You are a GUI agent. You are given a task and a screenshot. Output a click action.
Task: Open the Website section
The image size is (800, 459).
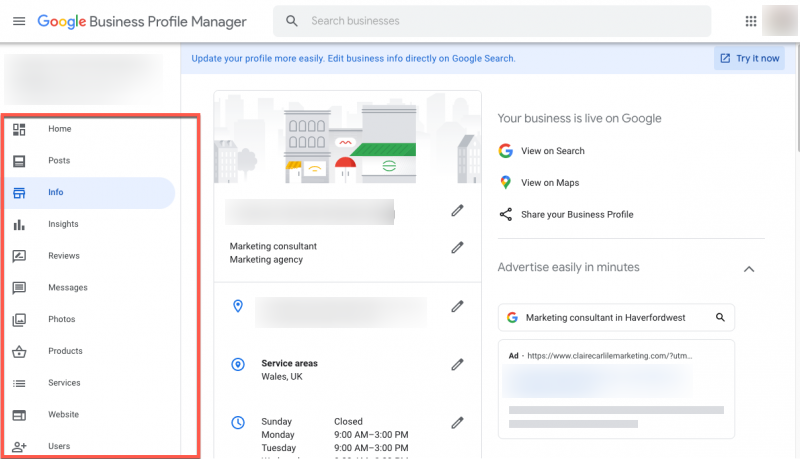[64, 415]
